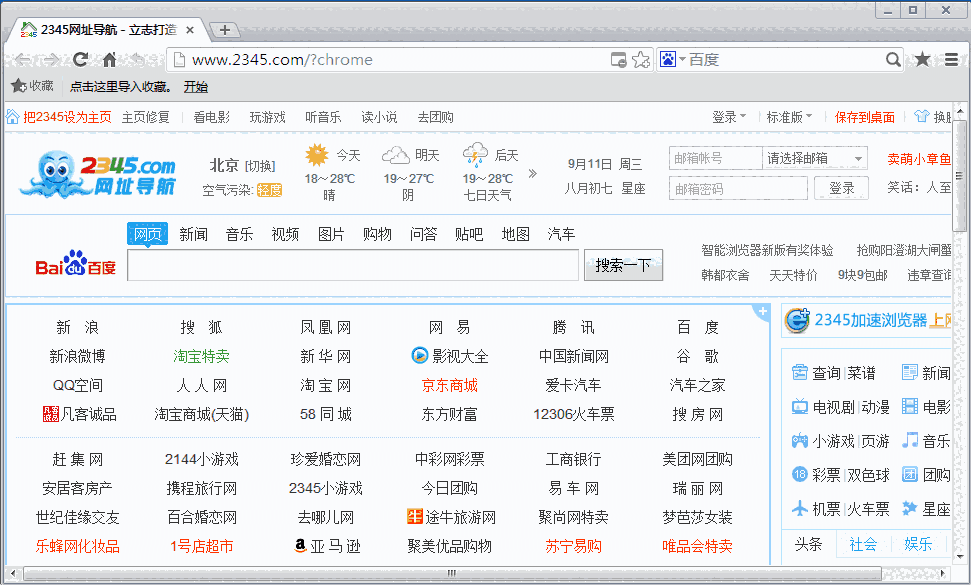The image size is (971, 585).
Task: Click the 2345.com octopus logo
Action: [x=97, y=174]
